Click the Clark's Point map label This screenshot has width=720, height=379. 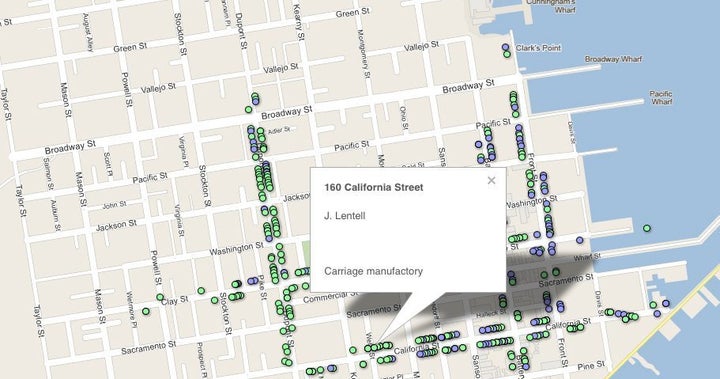[538, 48]
